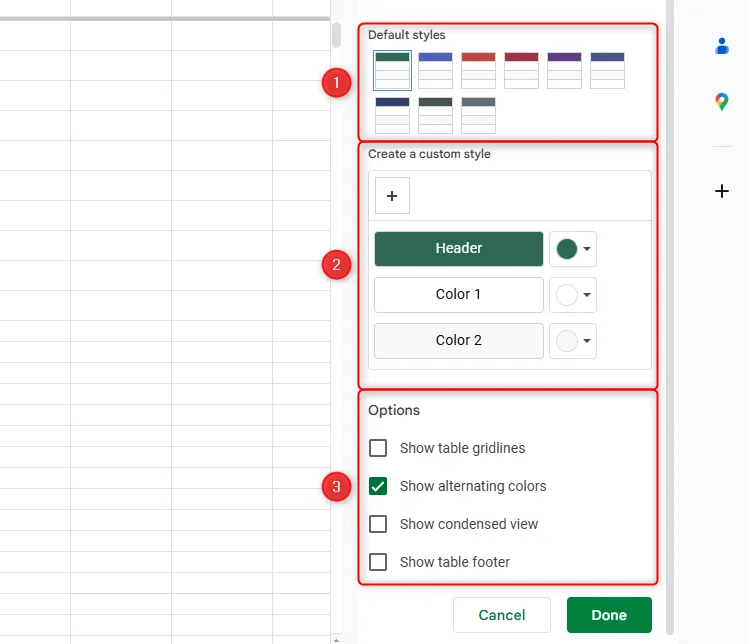Select the green default table style
Screen dimensions: 750x644
point(392,71)
